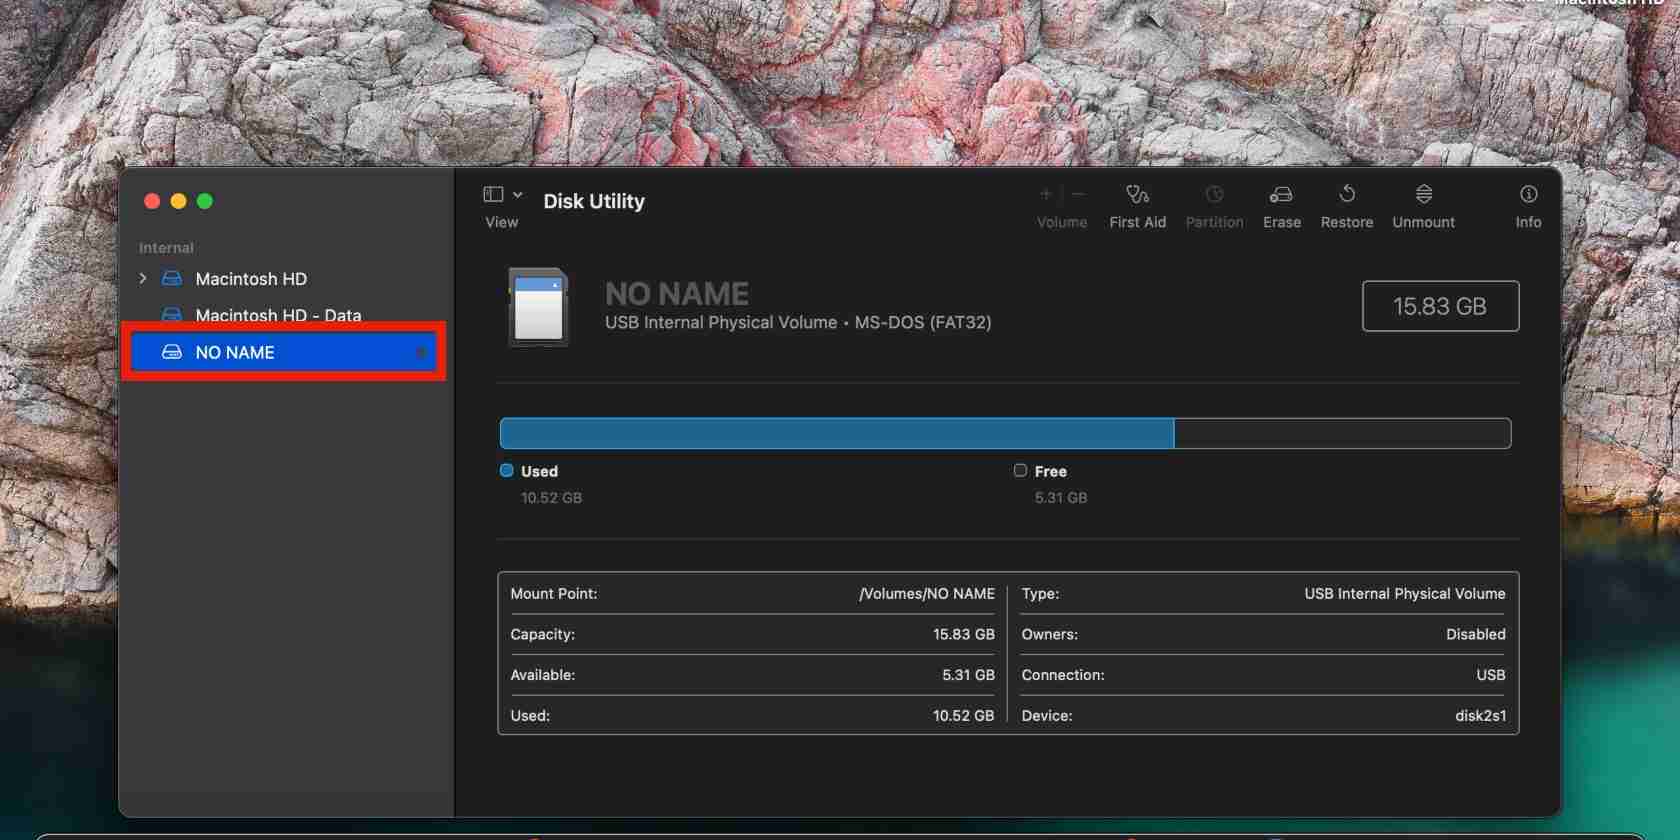Click the remove Volume minus icon
1680x840 pixels.
click(1079, 194)
